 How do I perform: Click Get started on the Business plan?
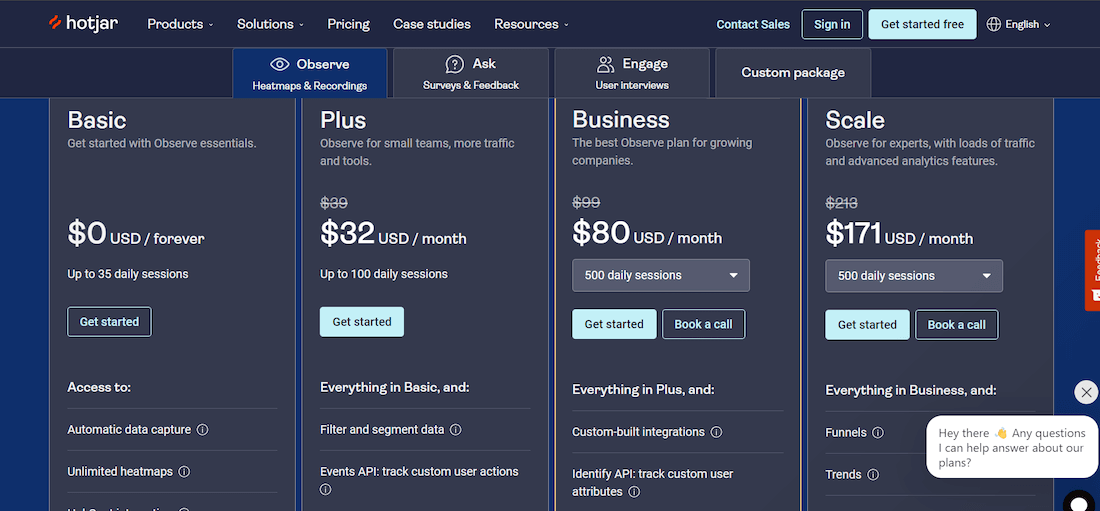614,324
